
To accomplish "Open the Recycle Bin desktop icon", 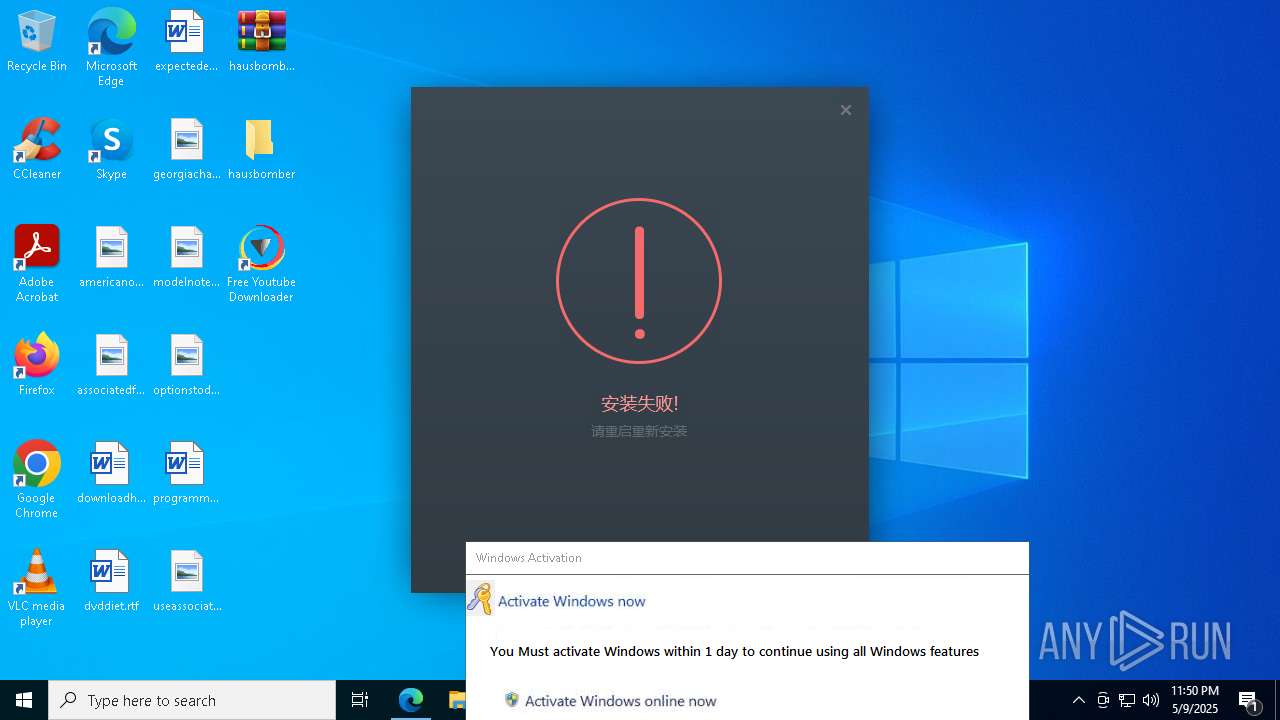I will (x=37, y=41).
